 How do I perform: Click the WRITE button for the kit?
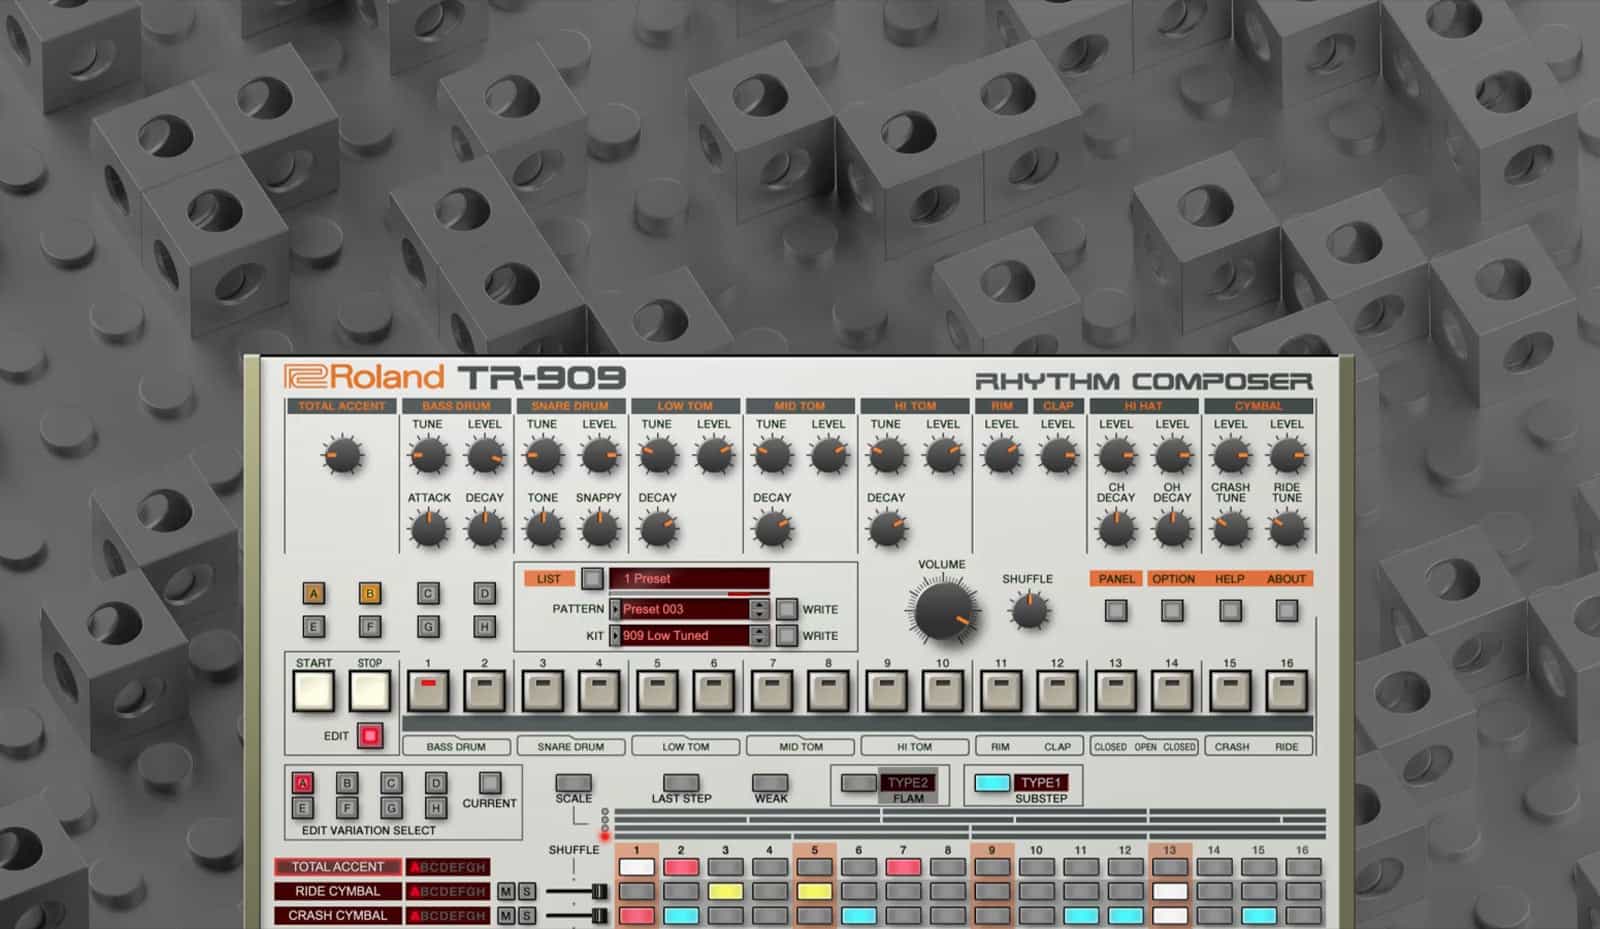click(787, 636)
